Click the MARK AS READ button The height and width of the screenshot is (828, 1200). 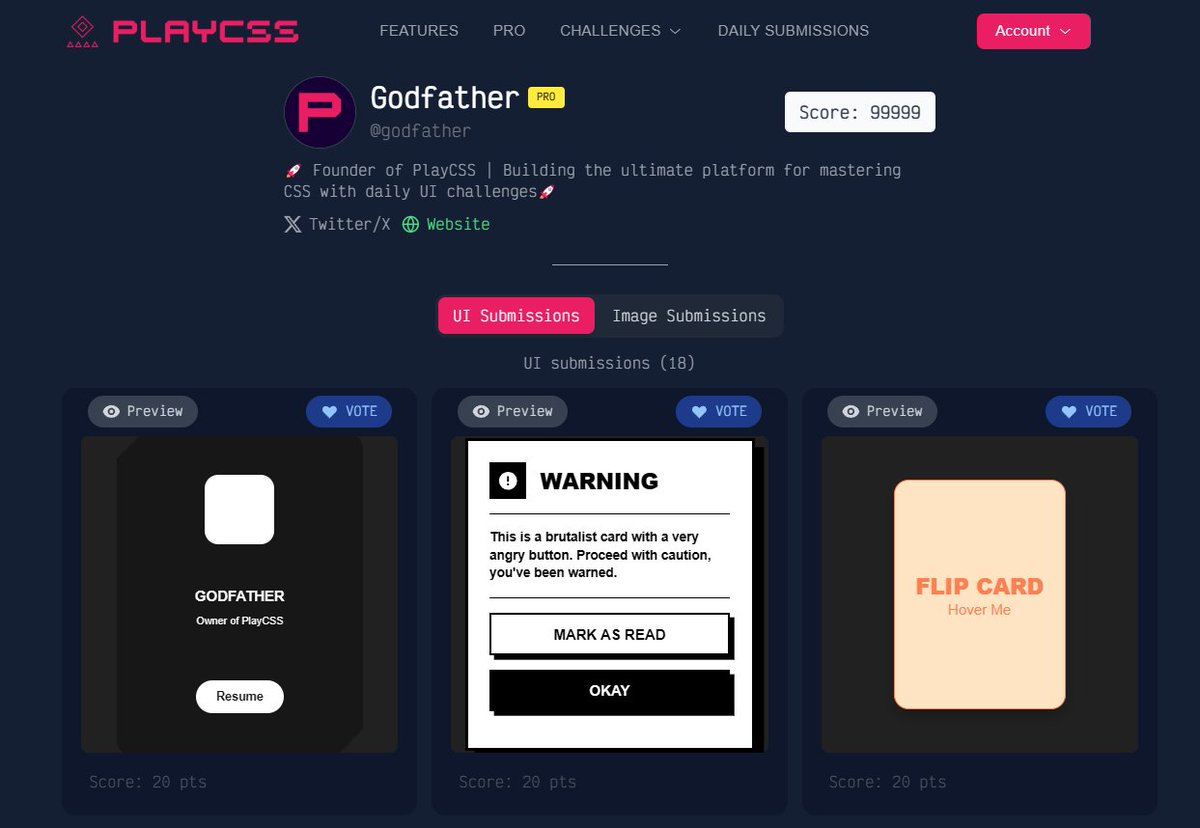(x=610, y=634)
